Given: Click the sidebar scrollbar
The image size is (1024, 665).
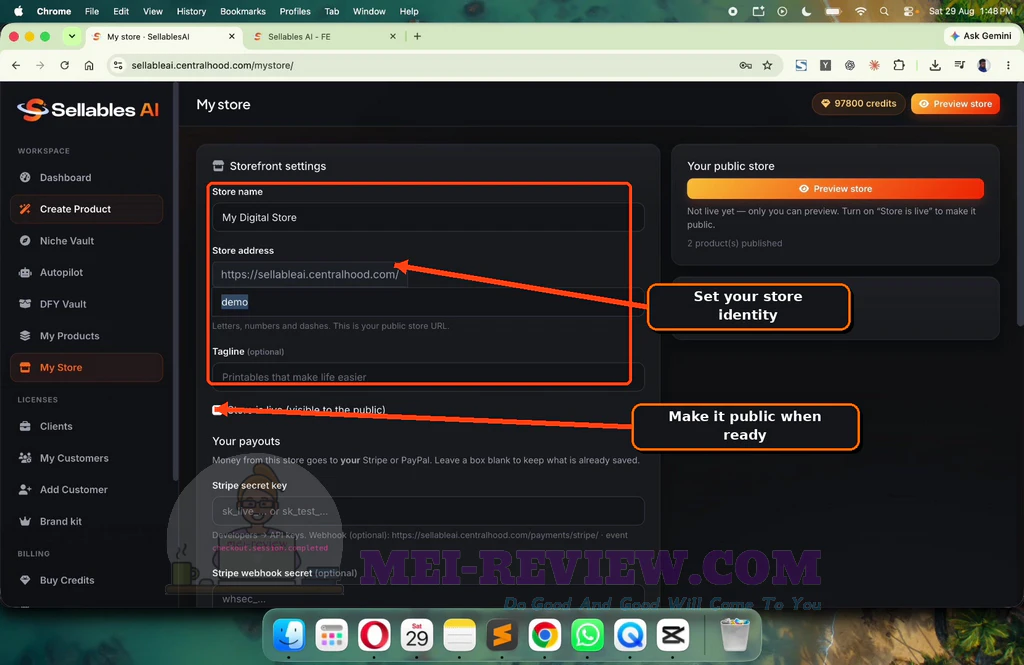Looking at the screenshot, I should pos(175,284).
